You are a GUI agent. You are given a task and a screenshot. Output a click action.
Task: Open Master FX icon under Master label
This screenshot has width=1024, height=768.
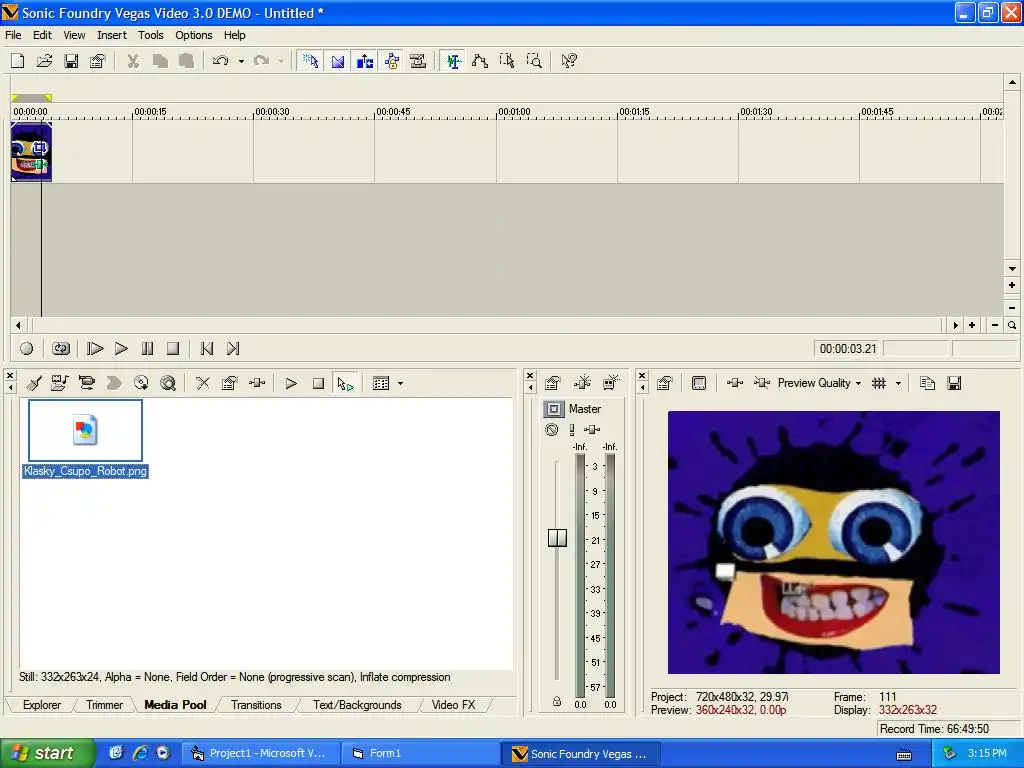coord(592,430)
